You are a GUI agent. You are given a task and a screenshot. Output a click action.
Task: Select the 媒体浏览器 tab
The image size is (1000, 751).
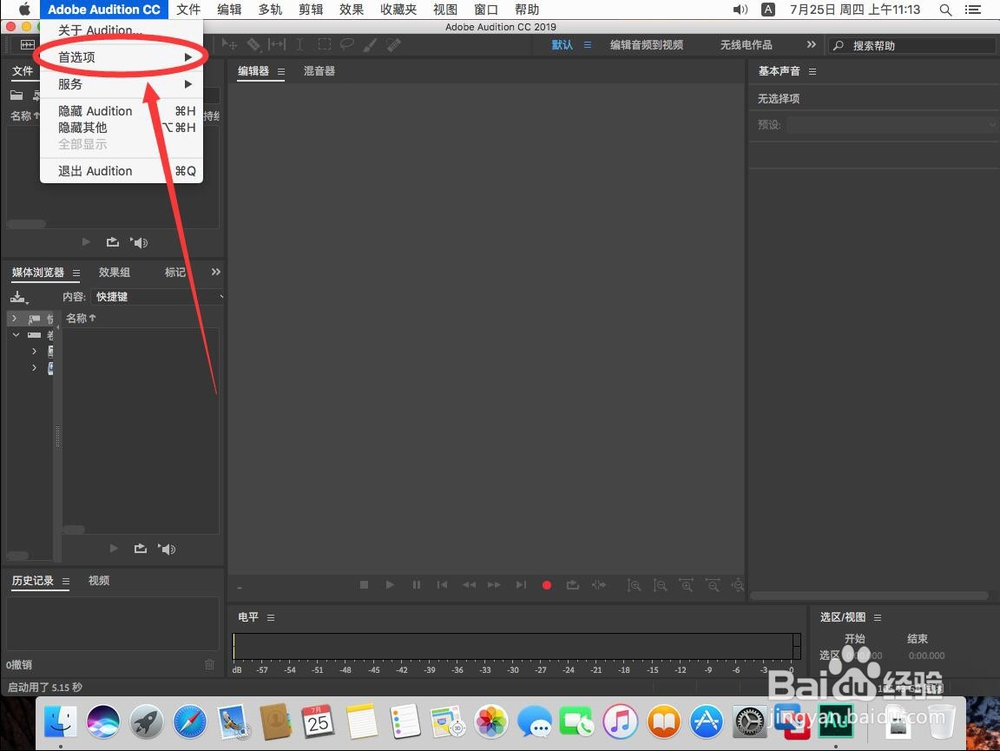pos(38,272)
